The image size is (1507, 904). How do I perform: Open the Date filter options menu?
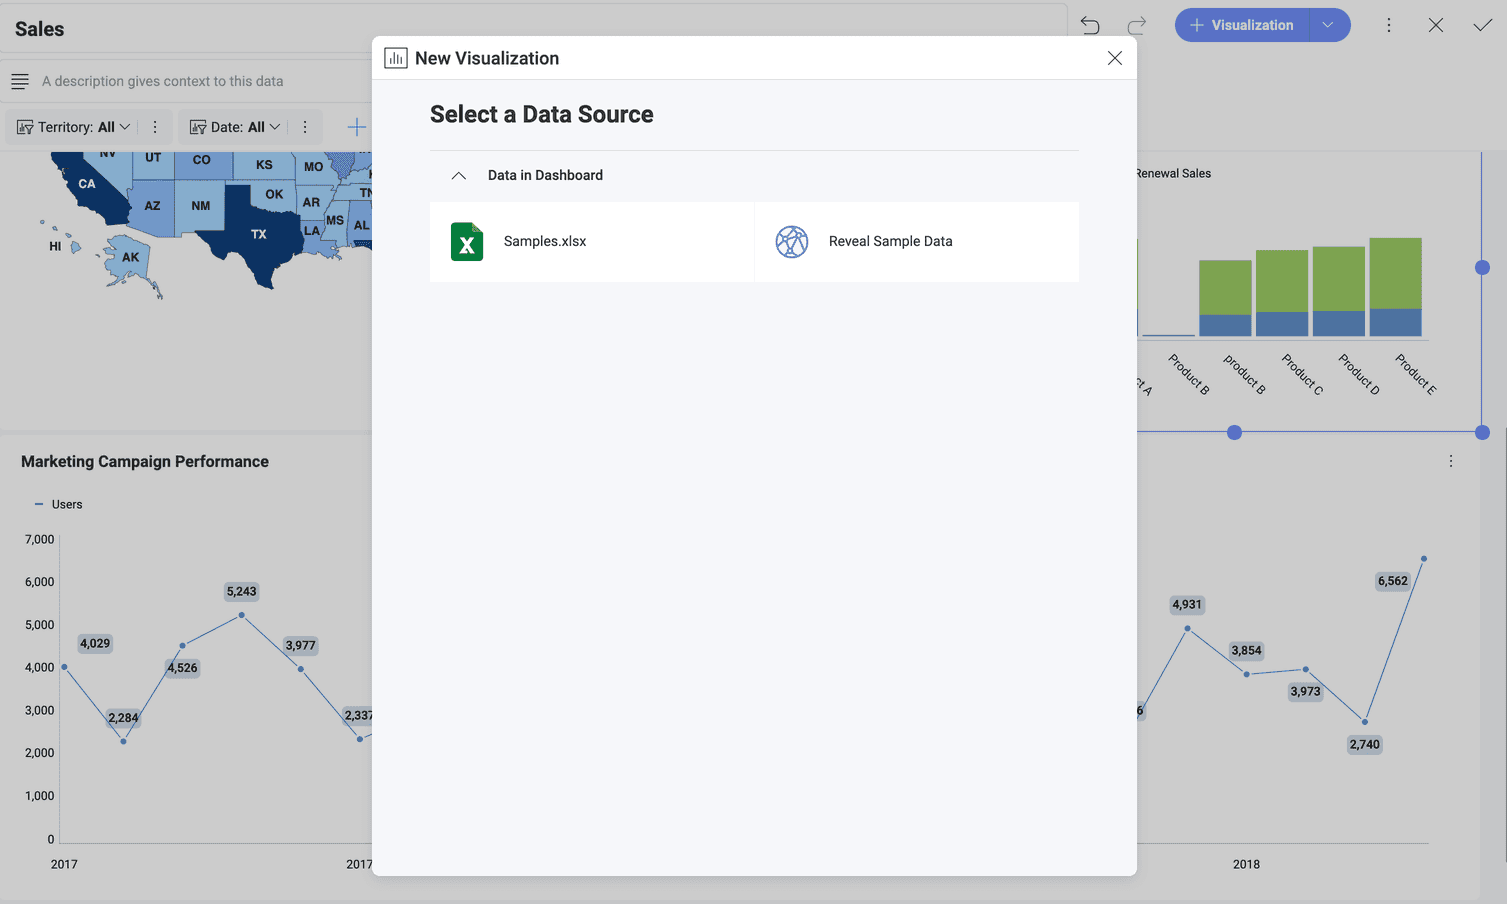[305, 127]
